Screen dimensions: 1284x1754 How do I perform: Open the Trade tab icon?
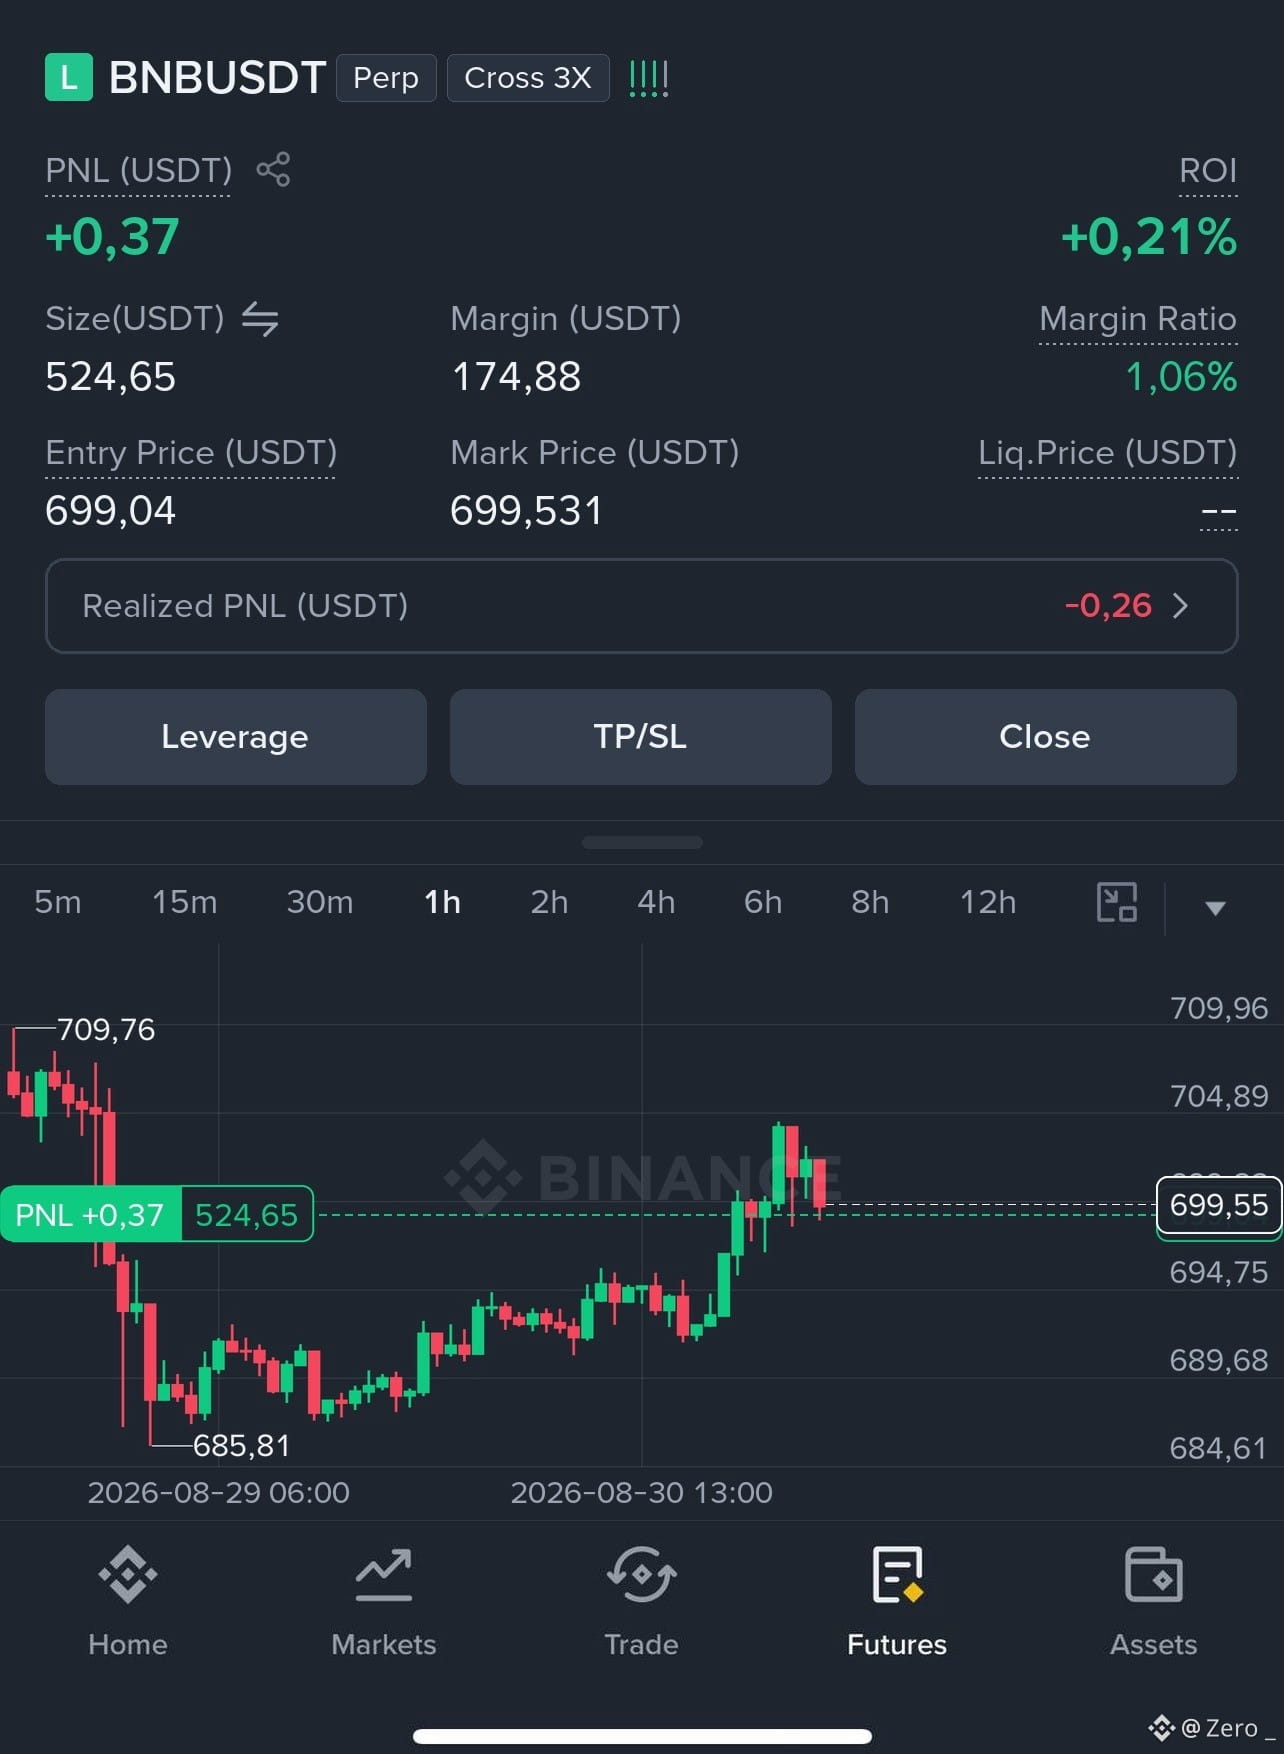point(641,1575)
